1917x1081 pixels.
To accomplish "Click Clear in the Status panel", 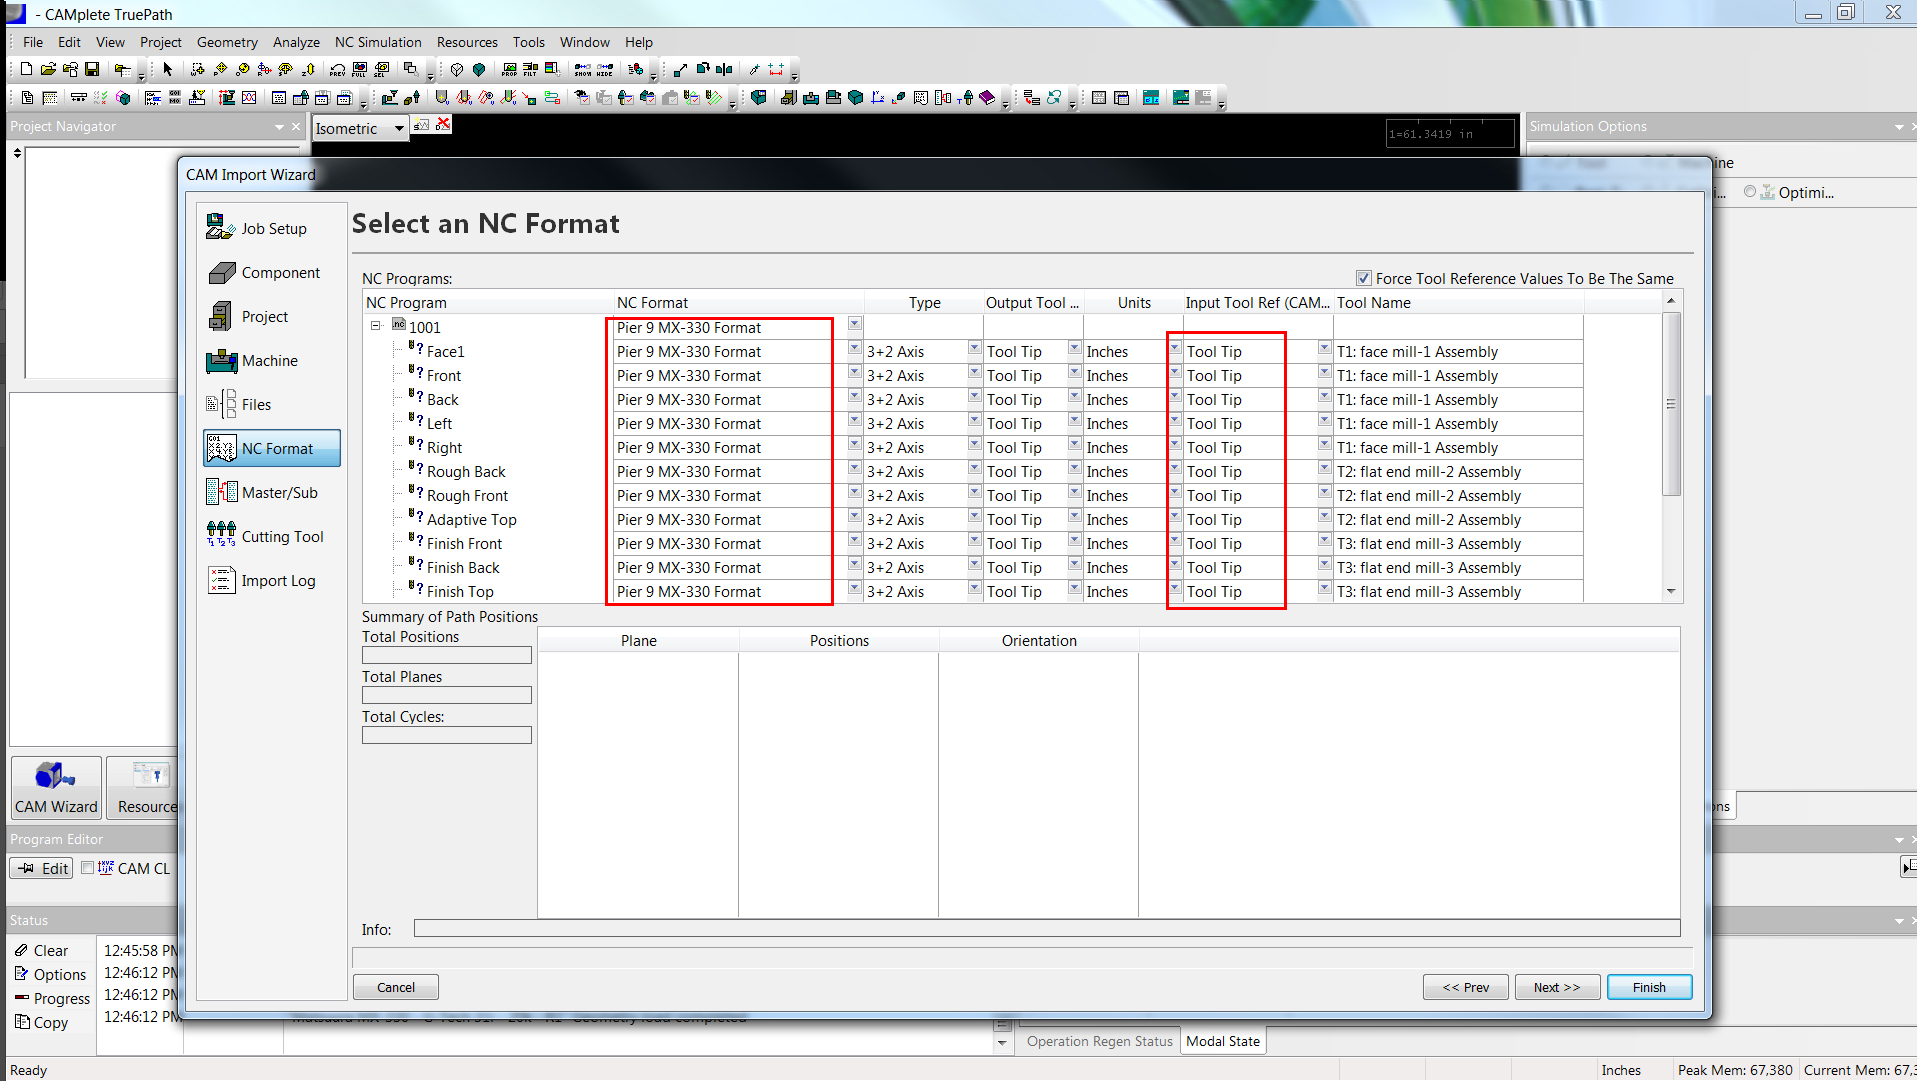I will [41, 950].
